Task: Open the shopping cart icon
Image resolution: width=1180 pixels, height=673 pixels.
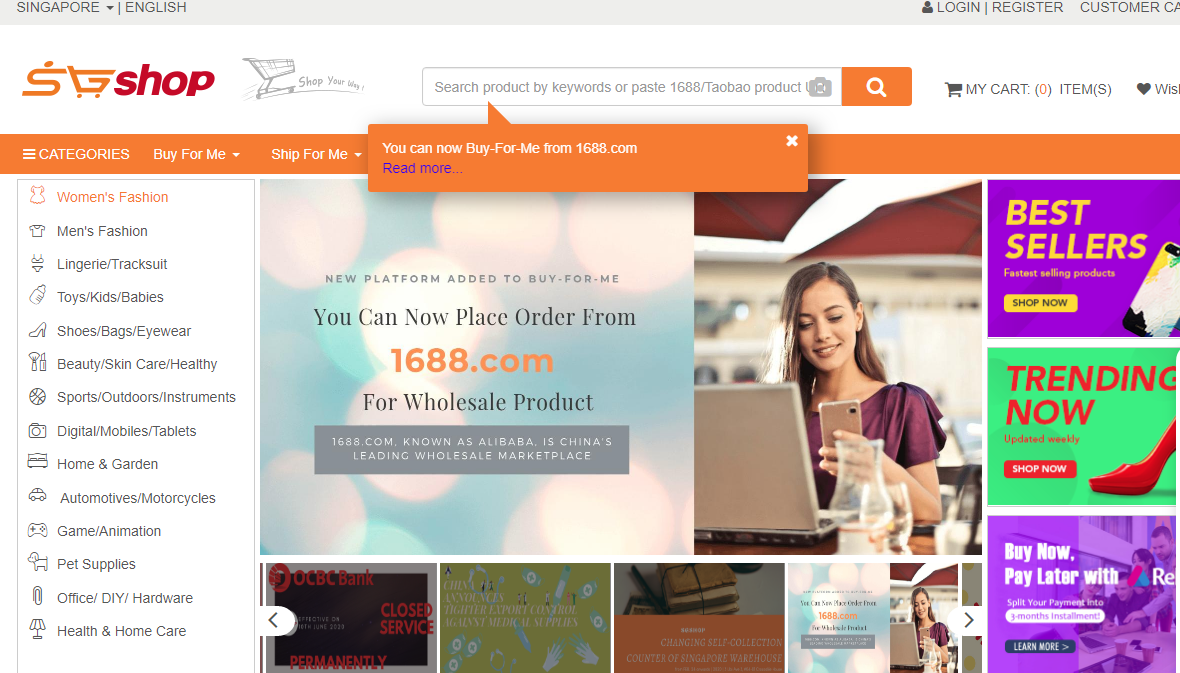Action: [953, 90]
